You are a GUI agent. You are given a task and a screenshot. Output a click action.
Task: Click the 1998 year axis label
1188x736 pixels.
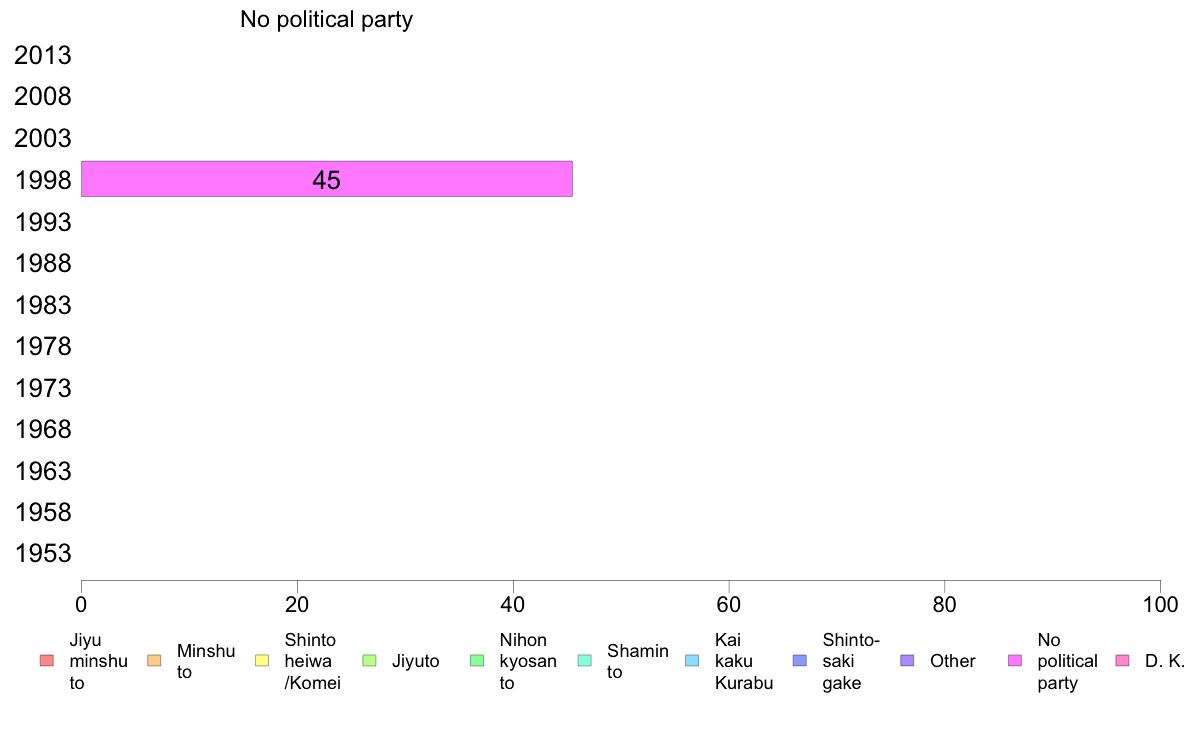tap(43, 180)
